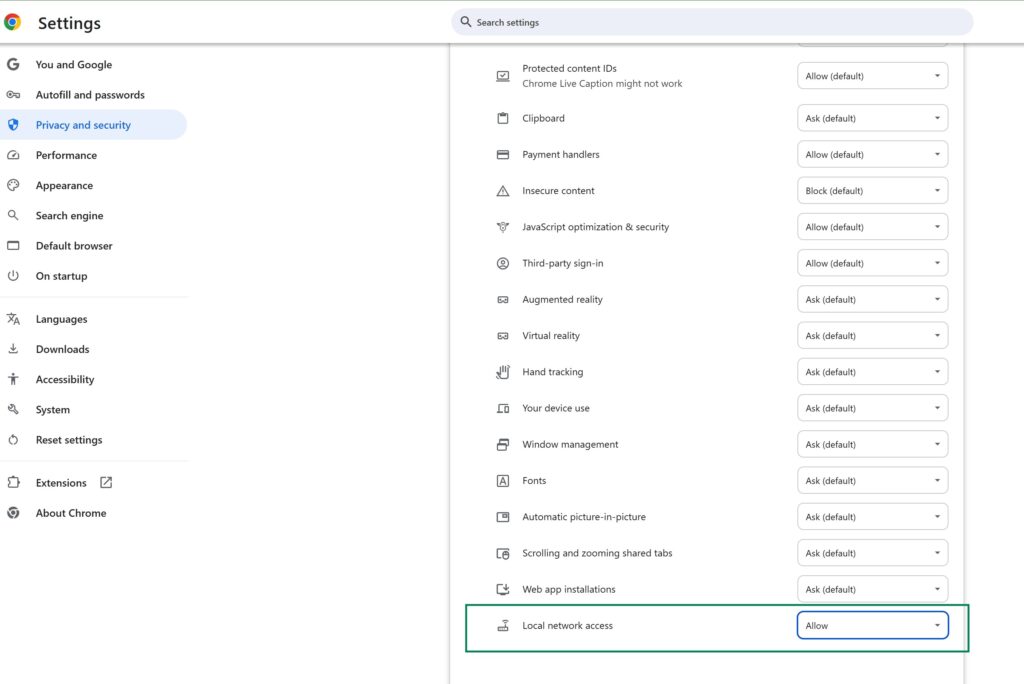
Task: Click the external link icon beside Extensions
Action: point(106,483)
